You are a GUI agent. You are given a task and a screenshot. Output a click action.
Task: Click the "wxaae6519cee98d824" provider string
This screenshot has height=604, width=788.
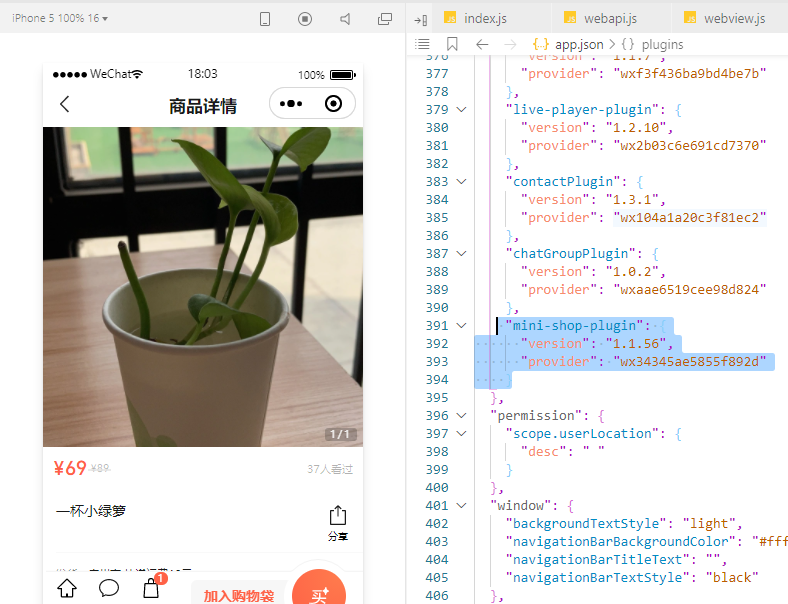[x=690, y=289]
